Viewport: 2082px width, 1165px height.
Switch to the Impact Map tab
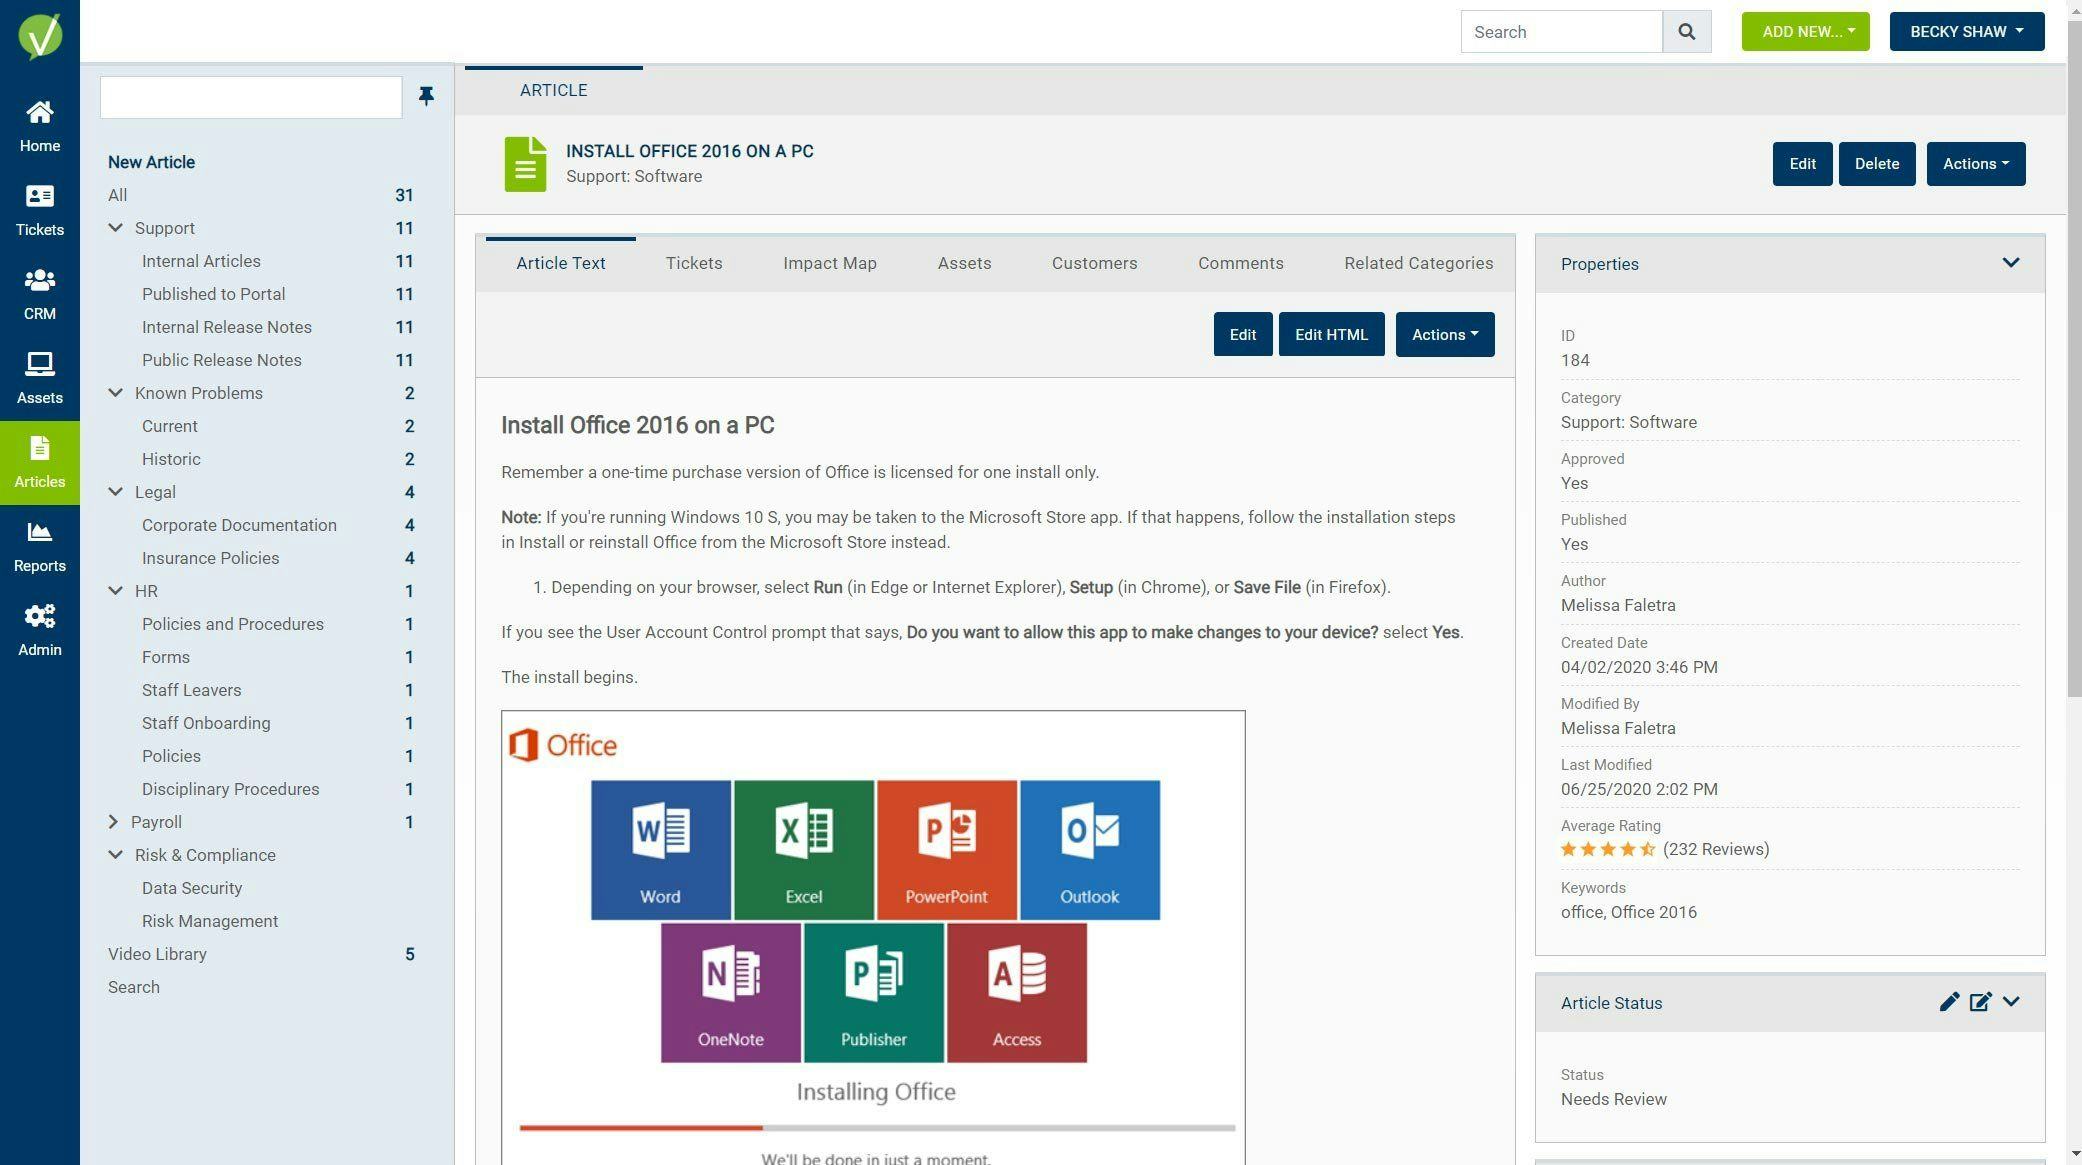coord(829,263)
